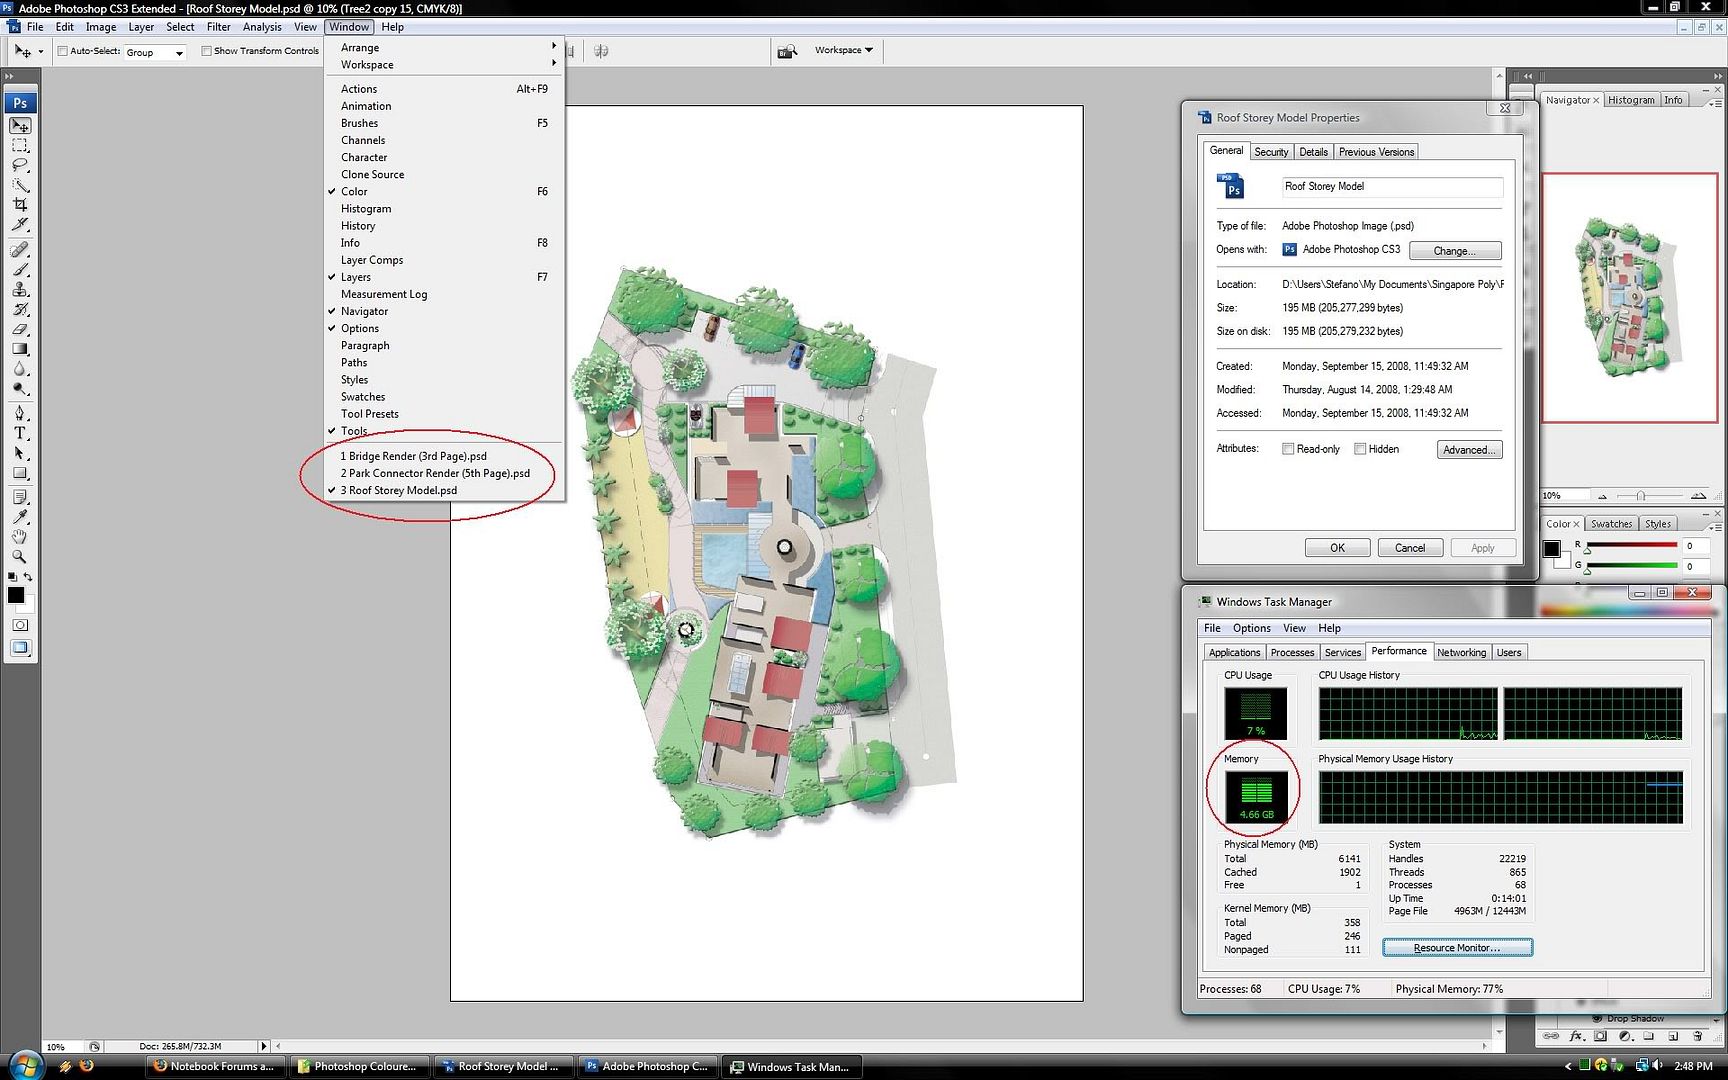Image resolution: width=1728 pixels, height=1080 pixels.
Task: Click the Navigator preview thumbnail
Action: (x=1629, y=298)
